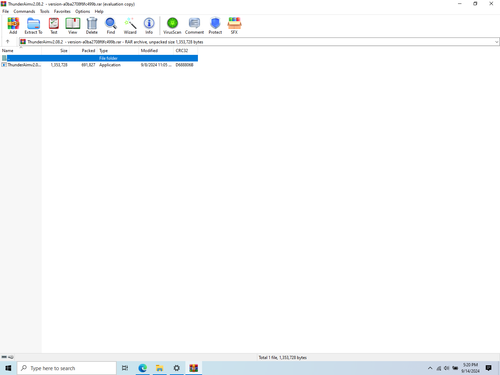500x375 pixels.
Task: Click the total files status bar text
Action: click(283, 357)
